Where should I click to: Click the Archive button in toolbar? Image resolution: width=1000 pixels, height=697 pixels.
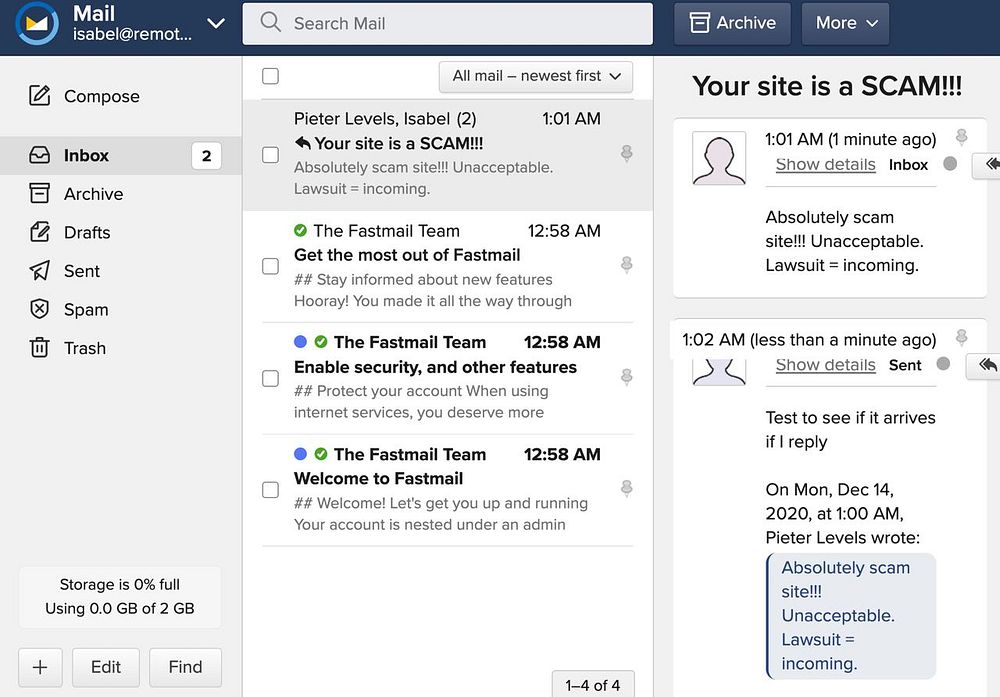[x=732, y=23]
